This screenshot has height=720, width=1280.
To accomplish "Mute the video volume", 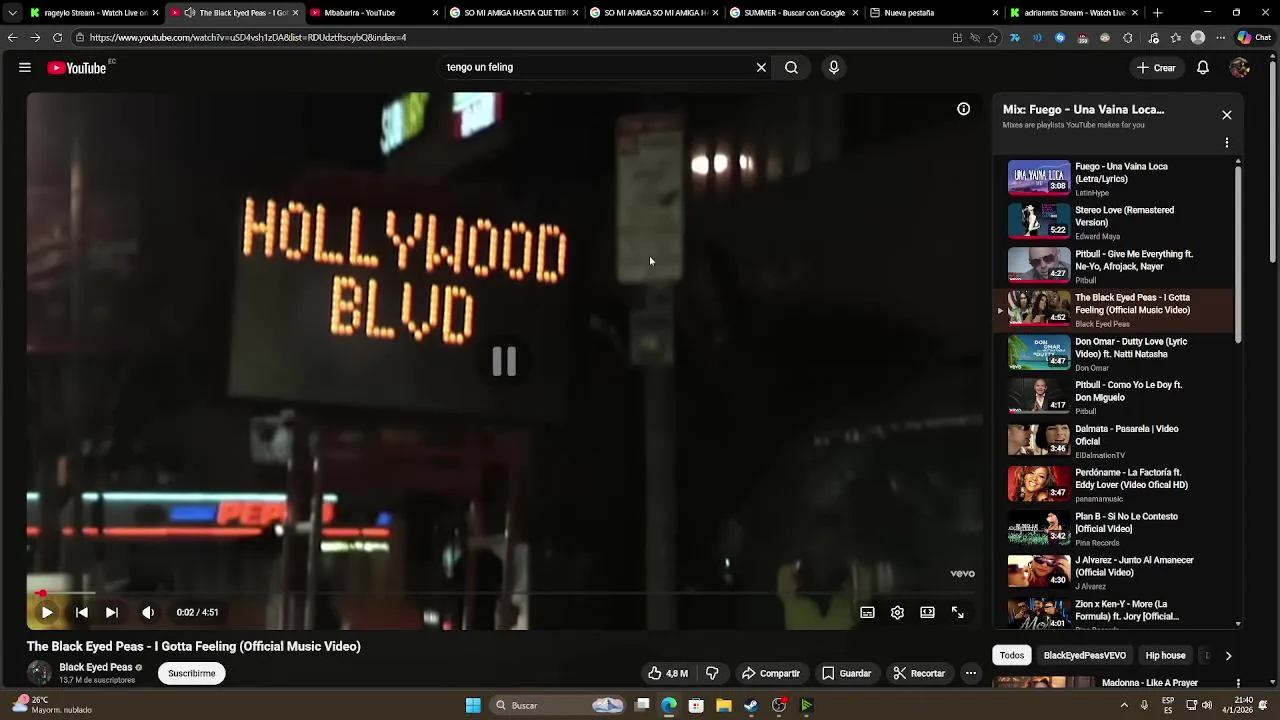I will [148, 612].
